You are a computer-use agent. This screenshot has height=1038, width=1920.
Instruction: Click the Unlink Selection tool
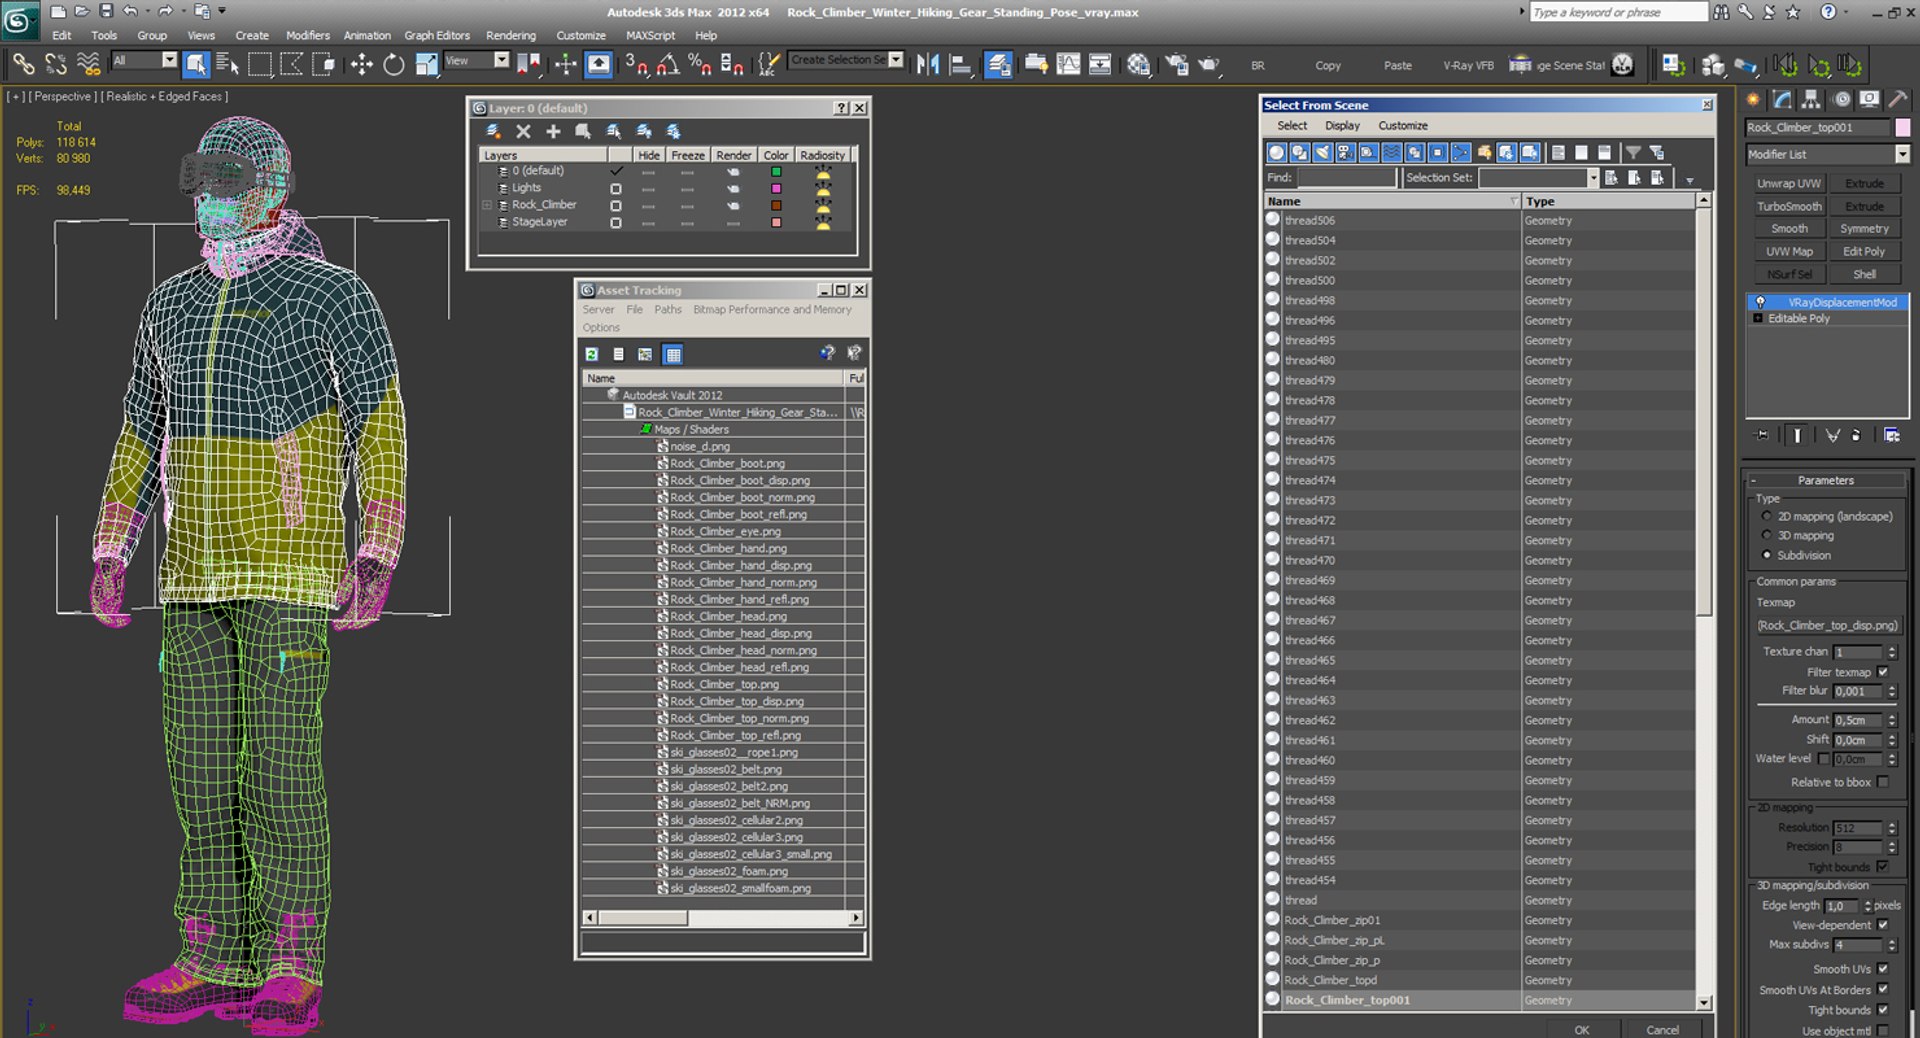pos(56,65)
